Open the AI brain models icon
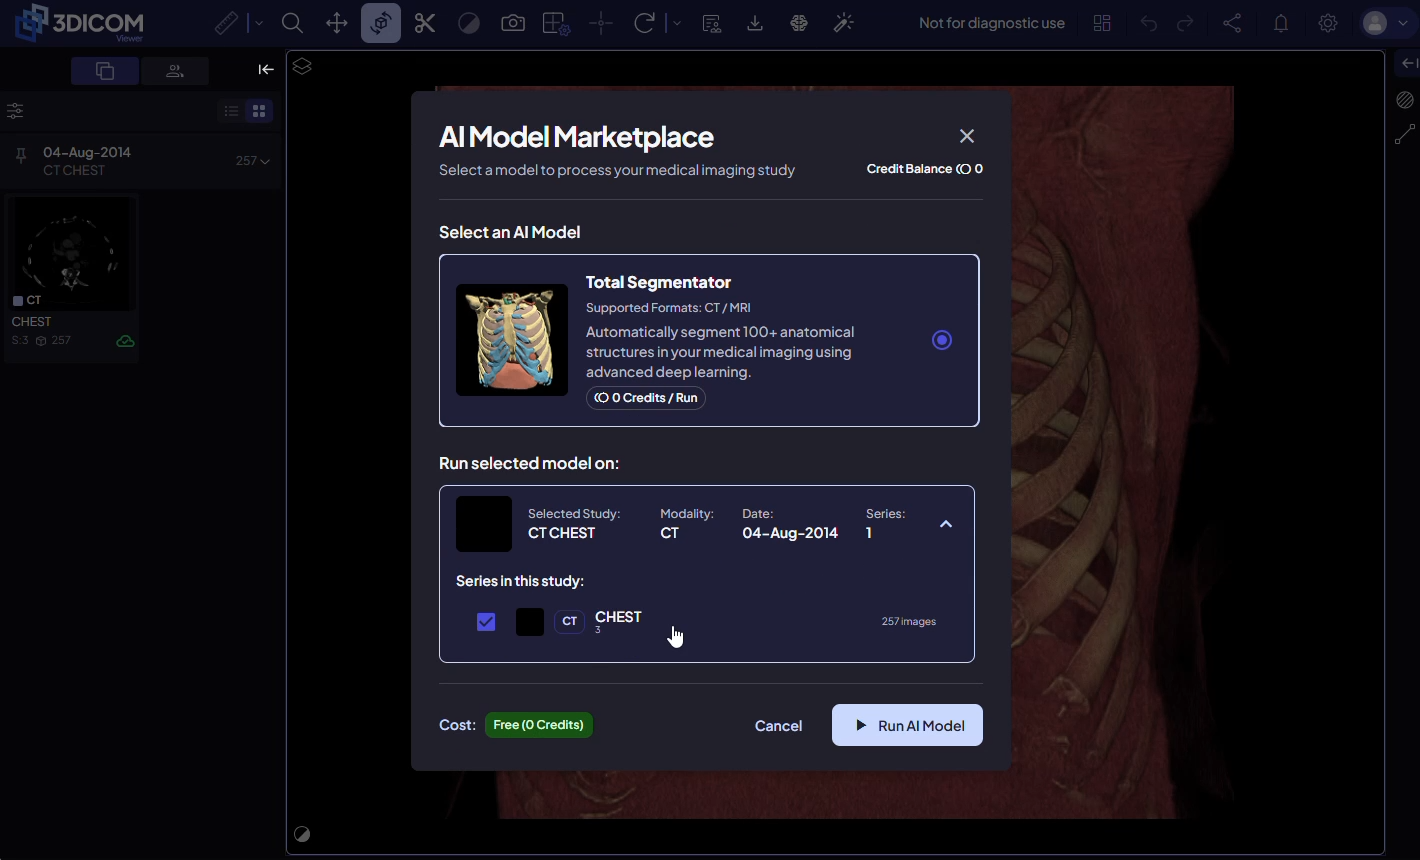Viewport: 1420px width, 860px height. (799, 23)
